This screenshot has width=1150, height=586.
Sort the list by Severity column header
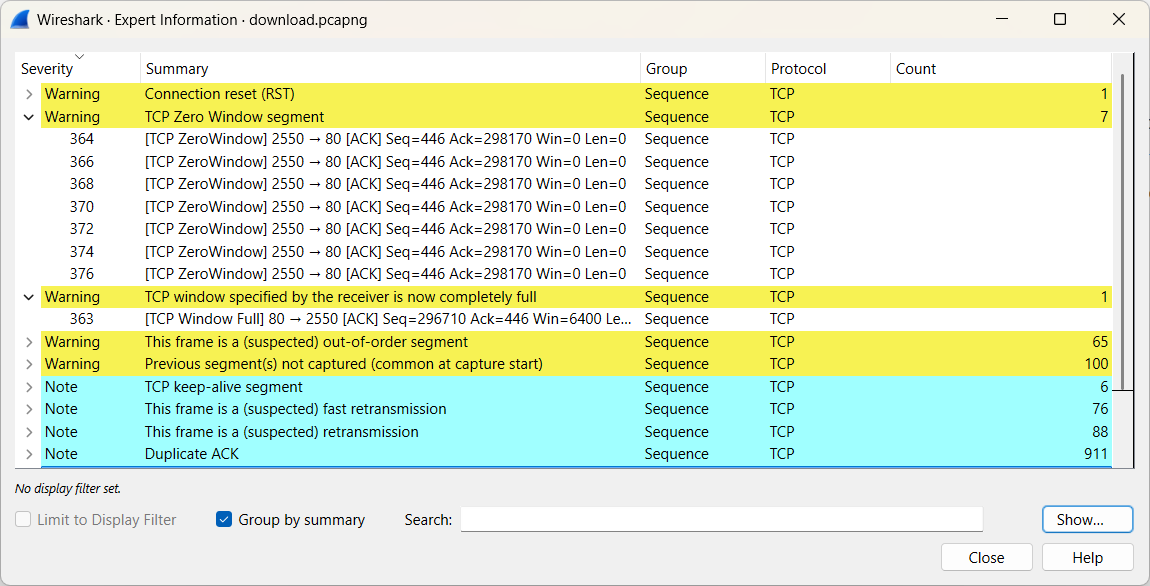tap(47, 69)
